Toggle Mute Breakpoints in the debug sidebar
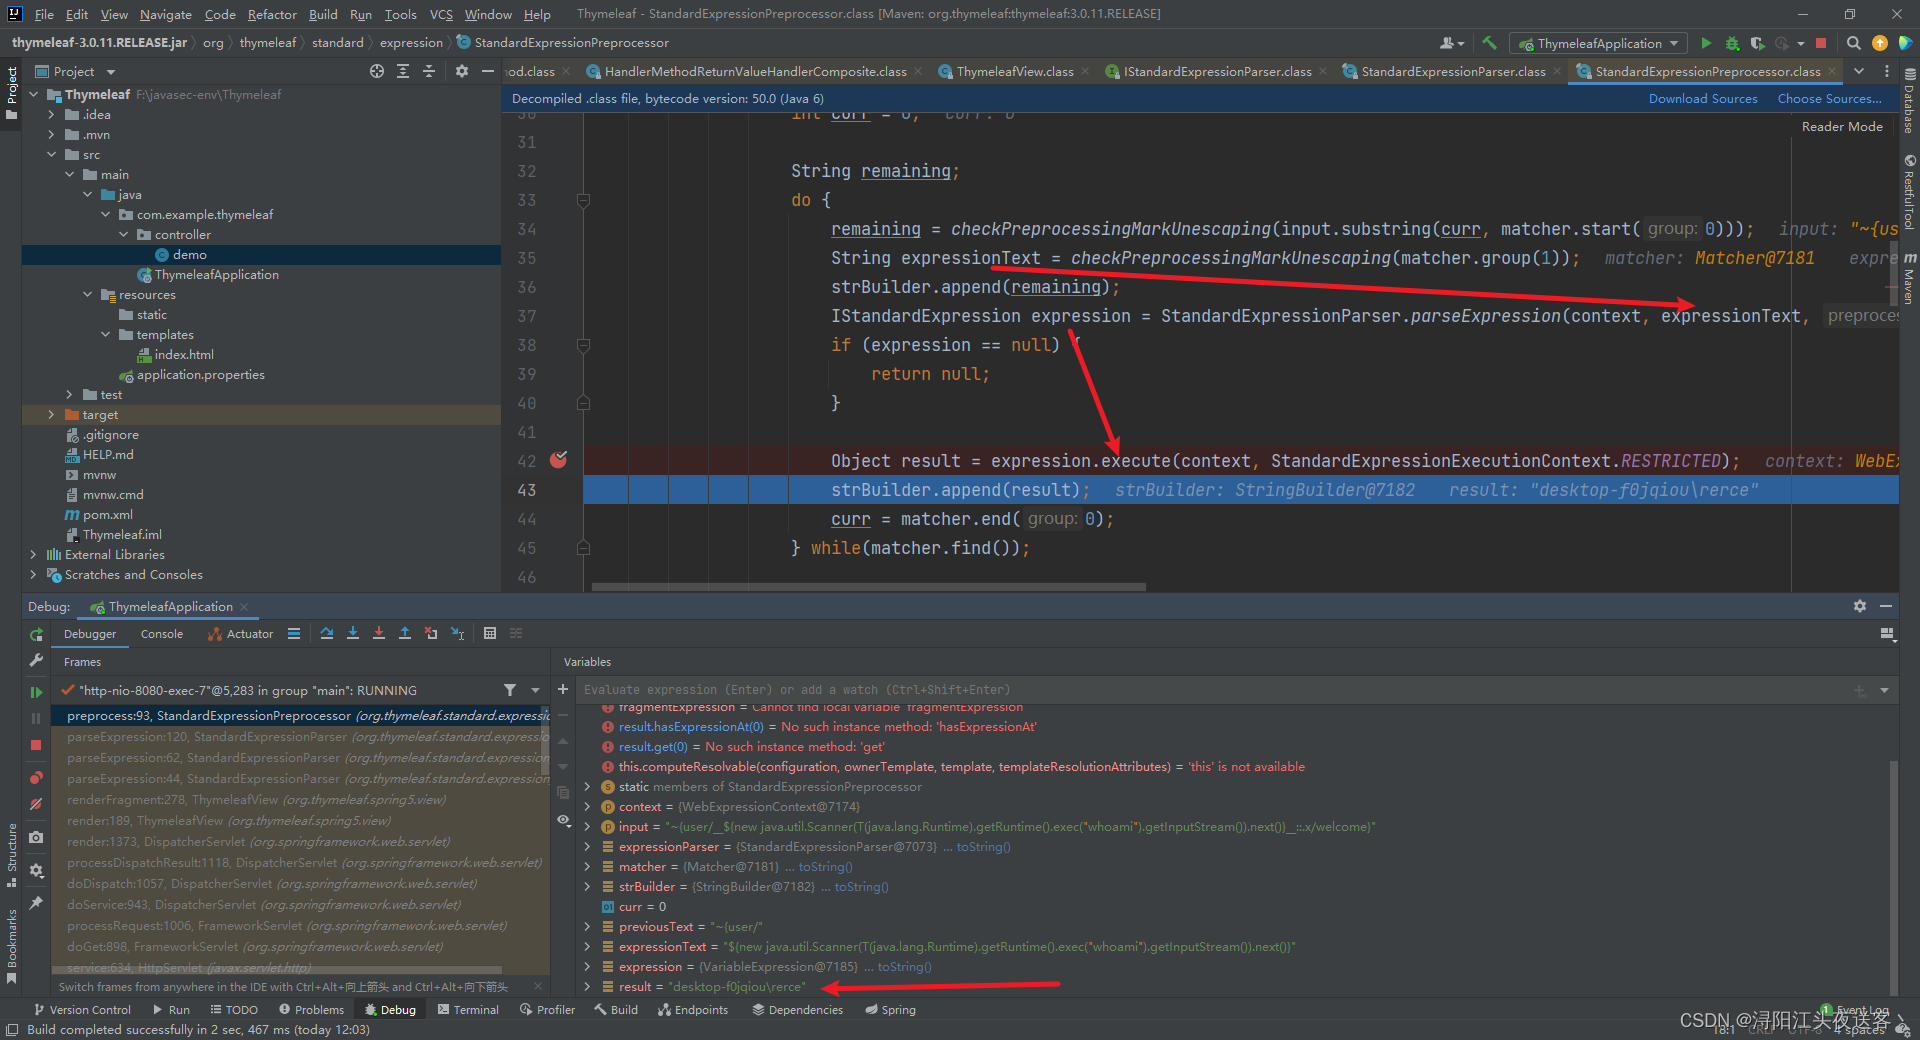 36,804
